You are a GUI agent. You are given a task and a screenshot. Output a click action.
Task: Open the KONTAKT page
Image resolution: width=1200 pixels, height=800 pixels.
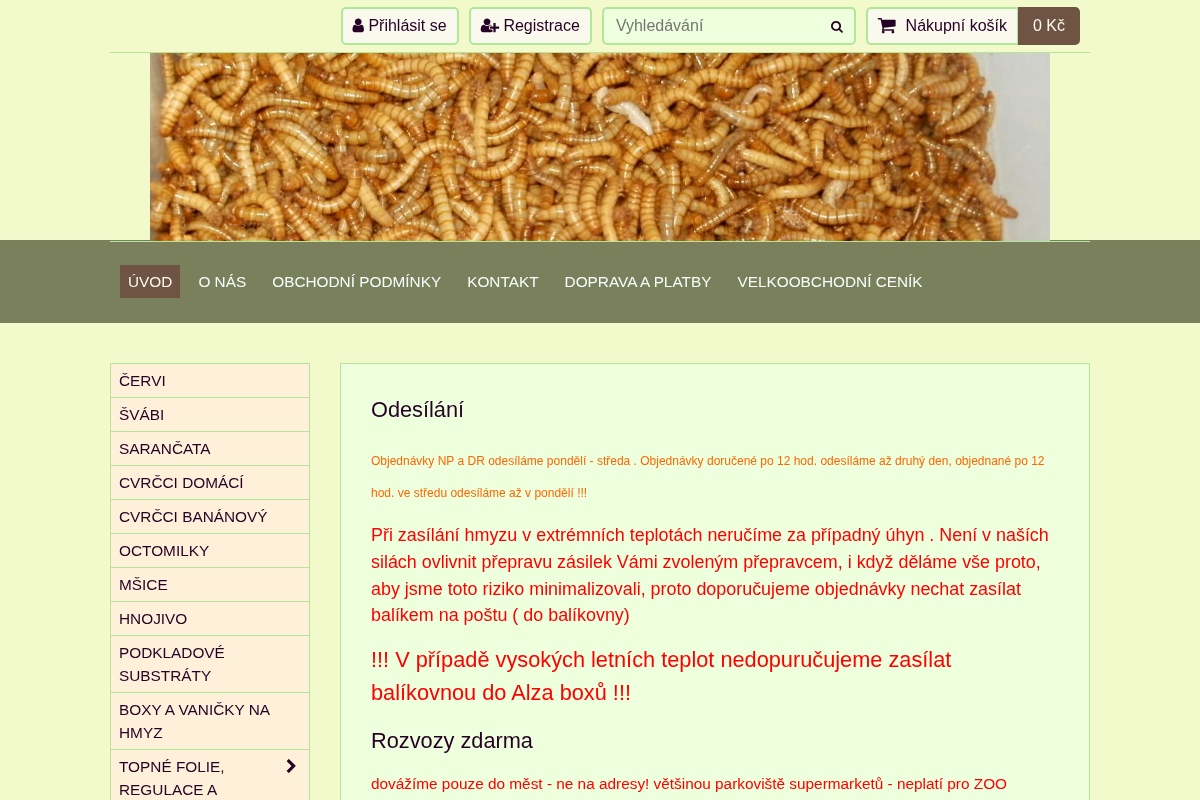tap(503, 282)
